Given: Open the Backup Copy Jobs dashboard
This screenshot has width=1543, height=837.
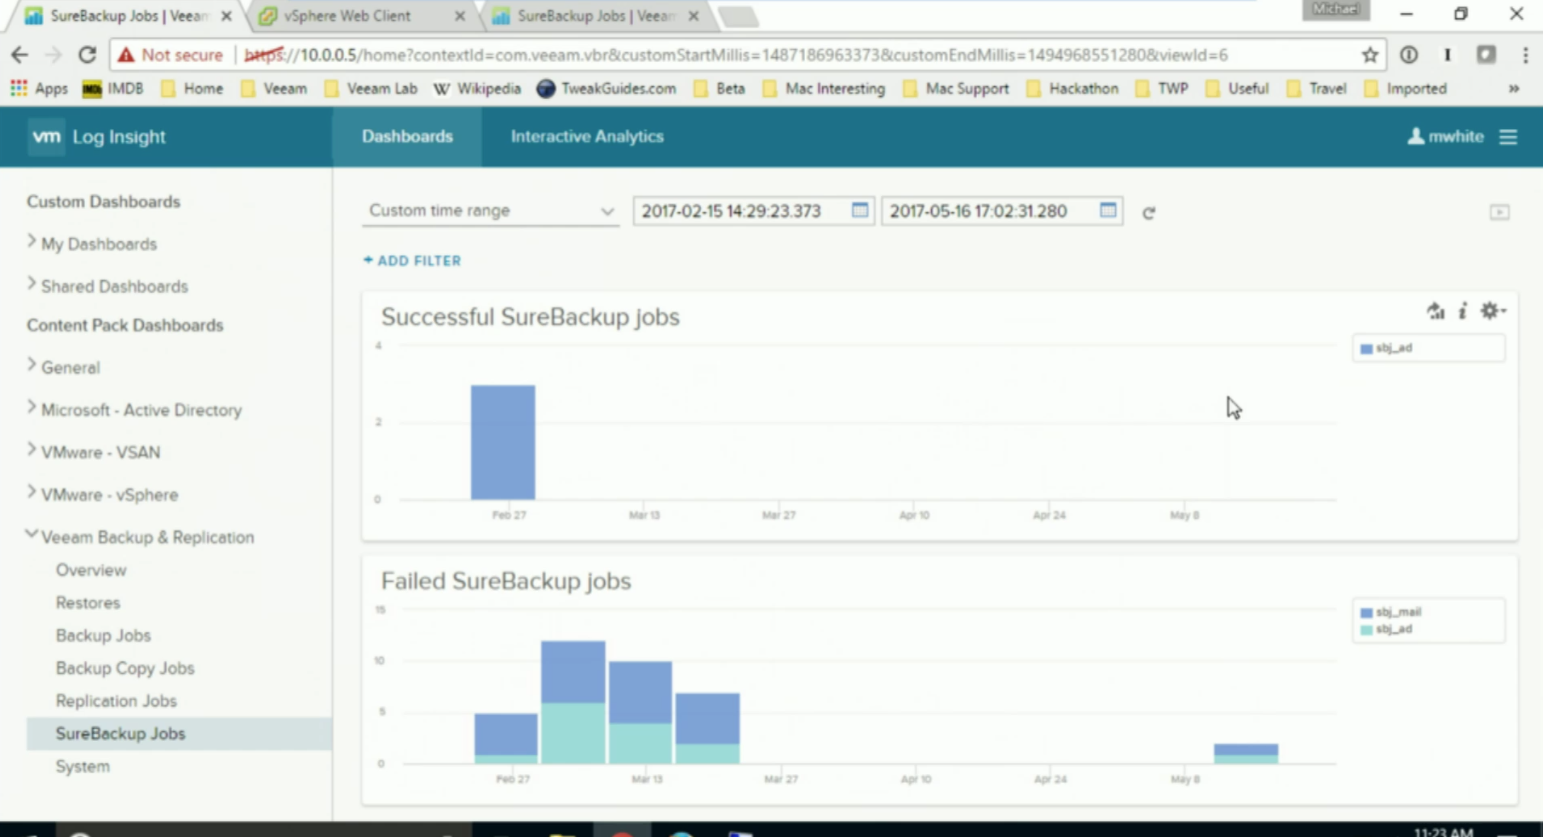Looking at the screenshot, I should [x=125, y=668].
